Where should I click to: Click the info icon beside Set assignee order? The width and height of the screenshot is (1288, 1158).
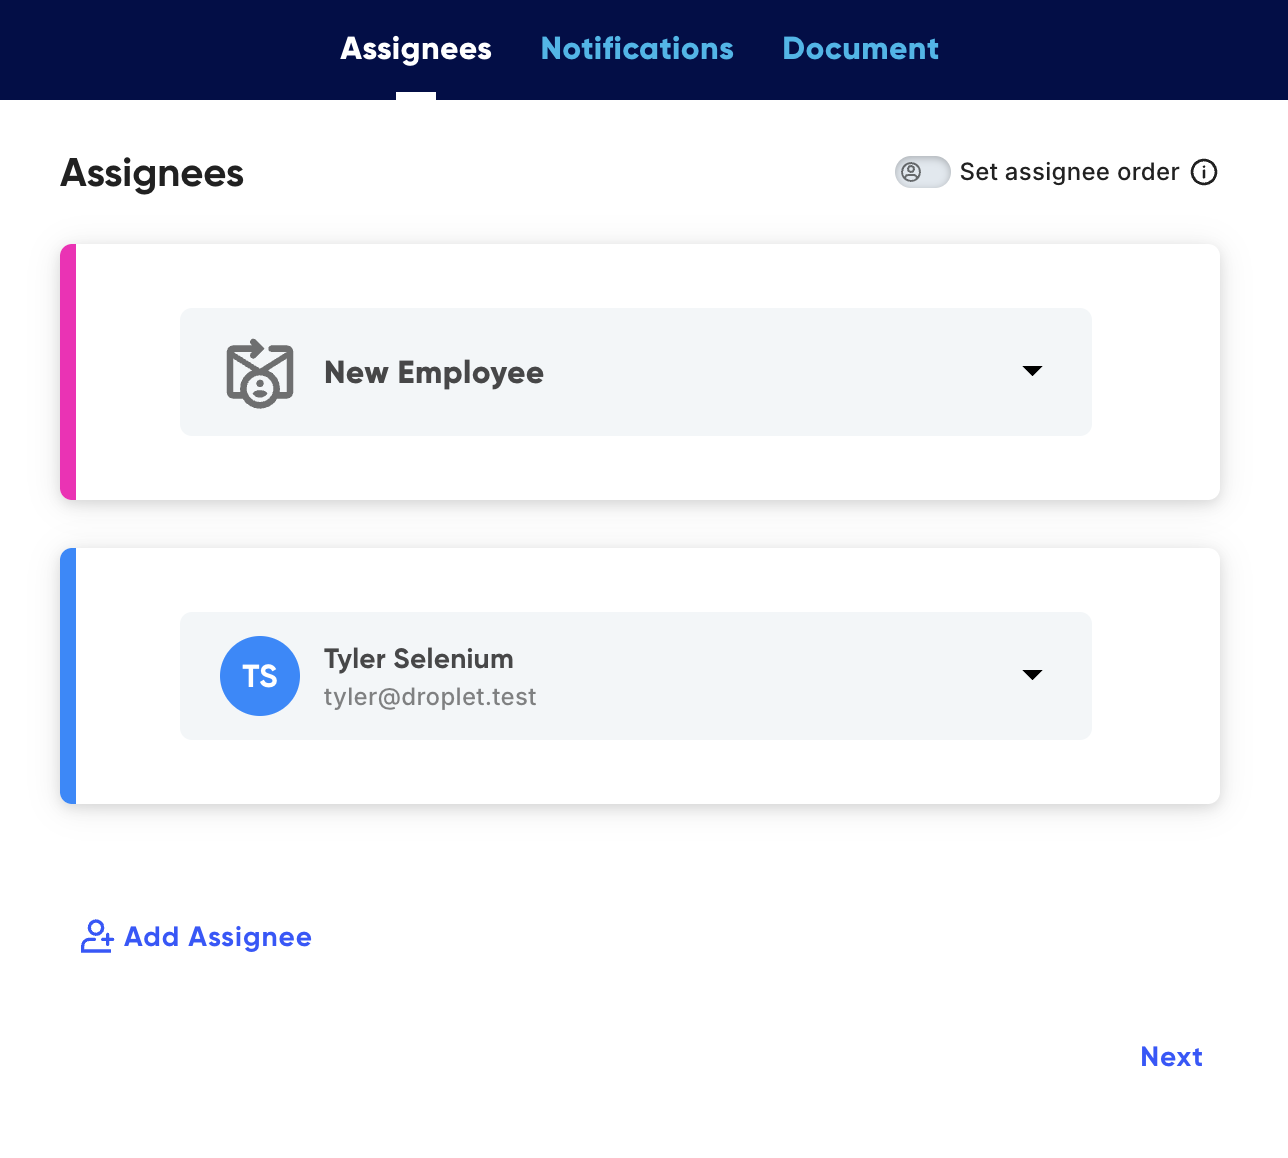pyautogui.click(x=1204, y=172)
